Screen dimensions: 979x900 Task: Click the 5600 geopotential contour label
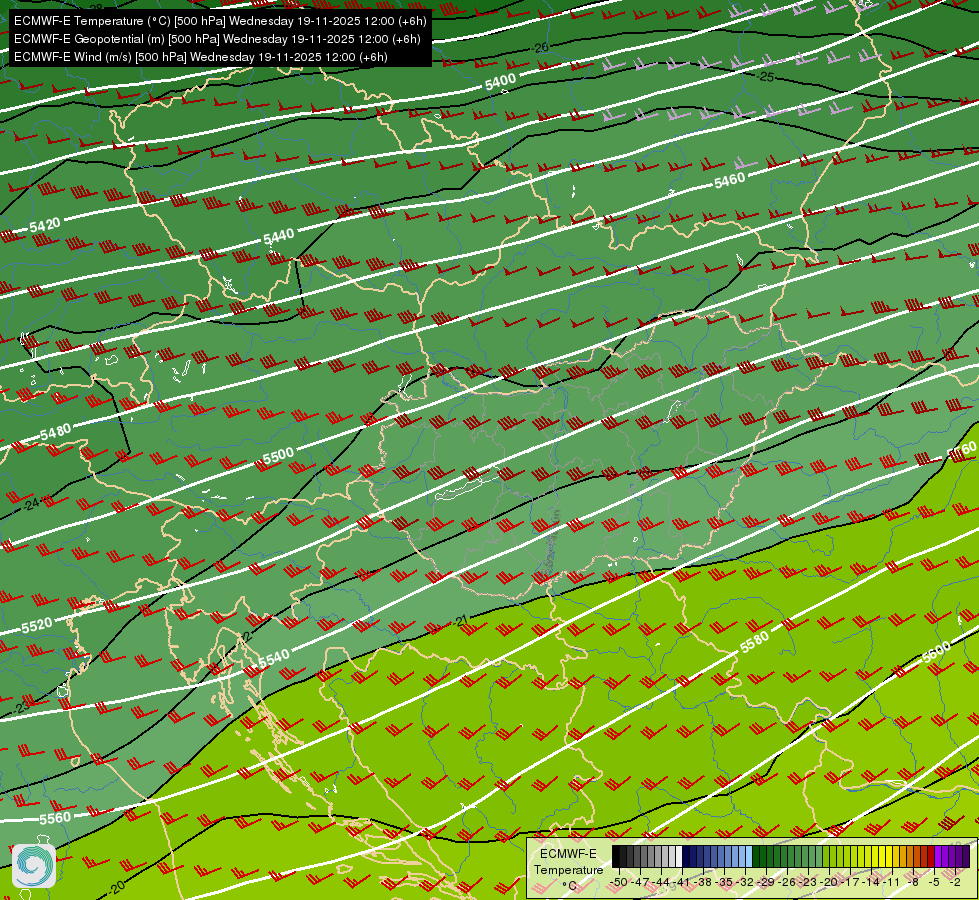click(x=935, y=653)
